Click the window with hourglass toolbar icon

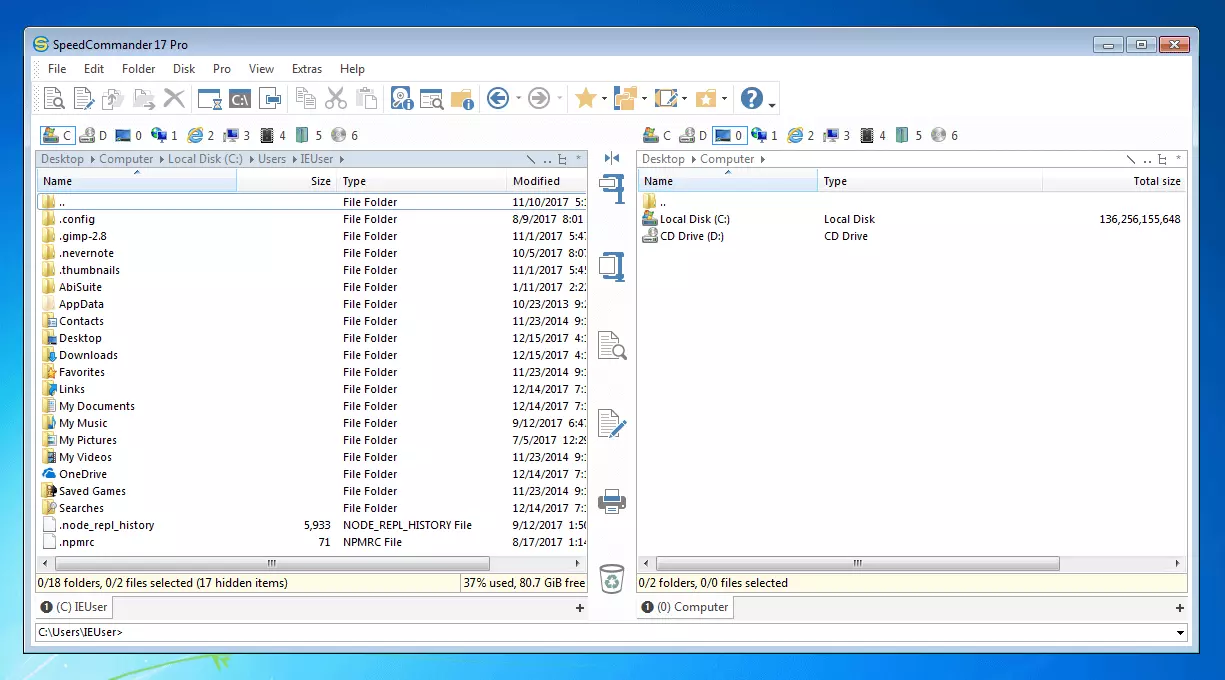click(x=209, y=98)
